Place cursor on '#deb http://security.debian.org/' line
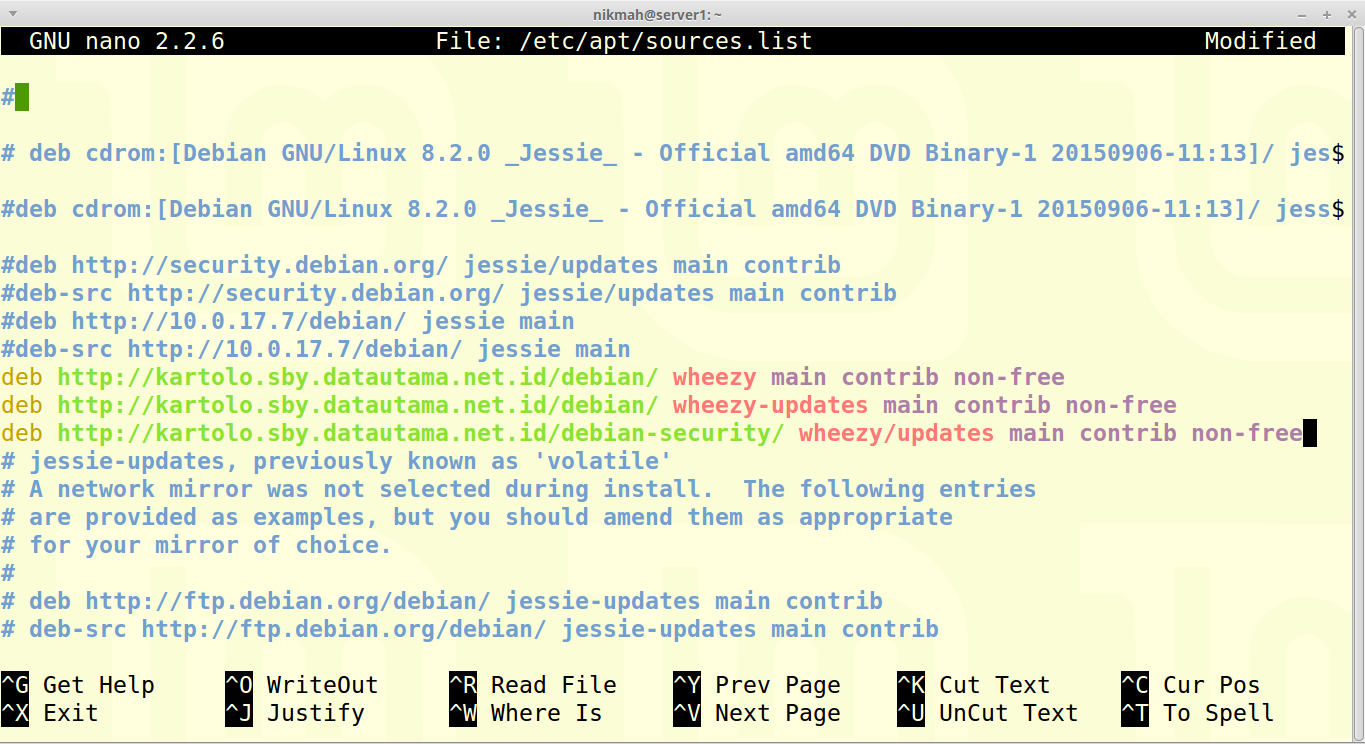This screenshot has width=1365, height=744. coord(421,265)
